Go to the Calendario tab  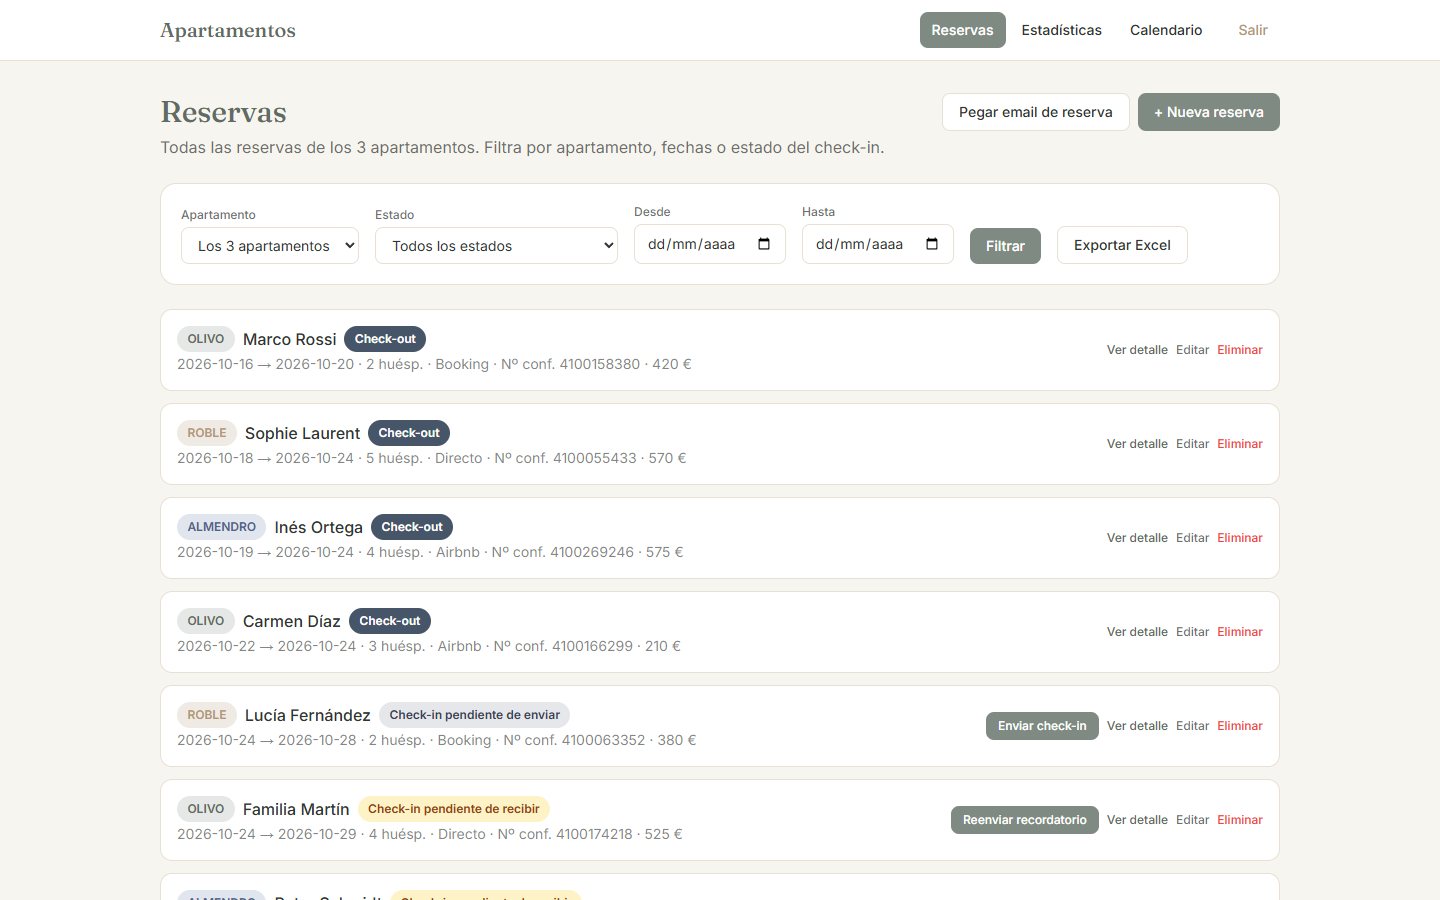(x=1166, y=30)
